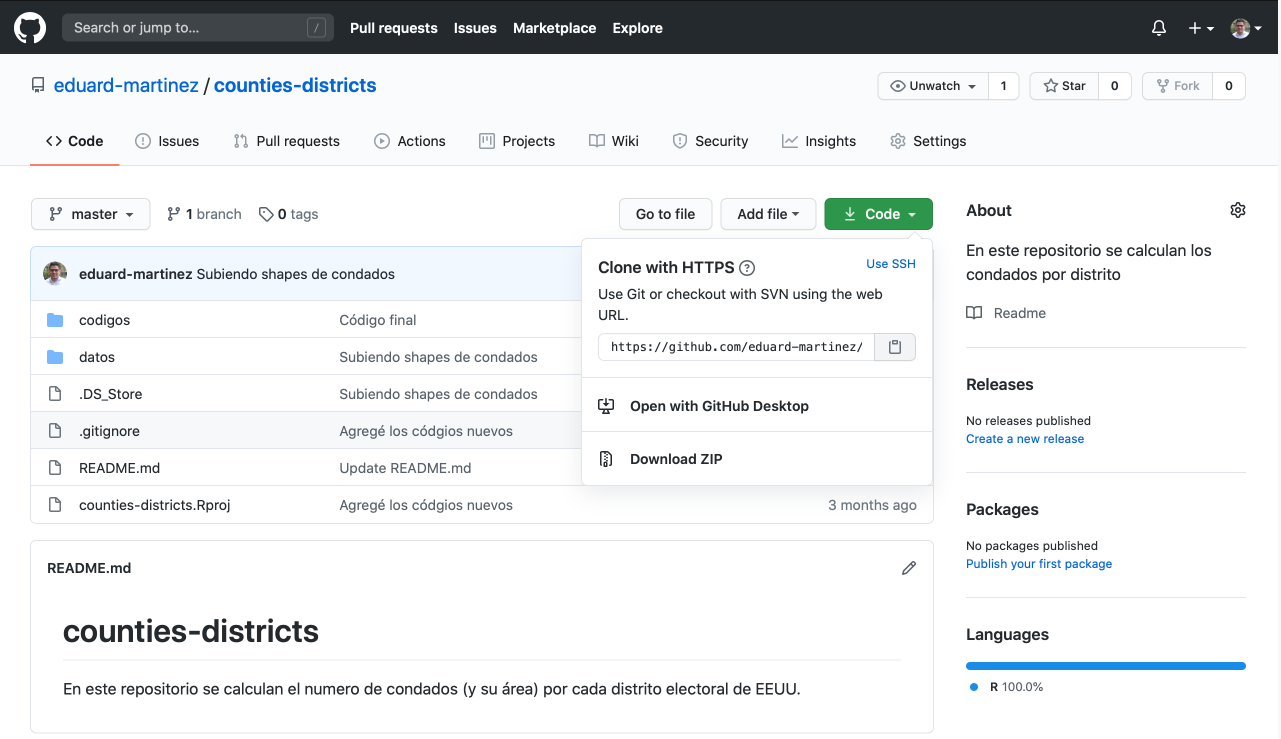Copy the clone URL to clipboard
Image resolution: width=1281 pixels, height=739 pixels.
point(895,347)
